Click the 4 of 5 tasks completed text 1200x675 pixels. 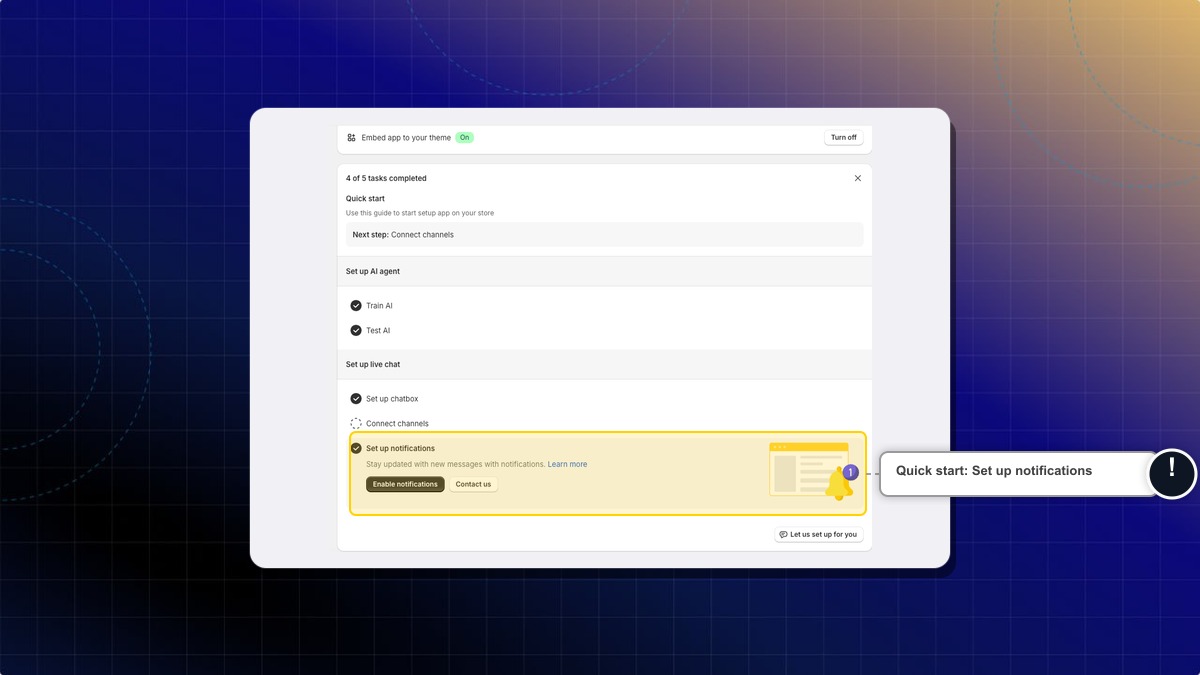[386, 178]
